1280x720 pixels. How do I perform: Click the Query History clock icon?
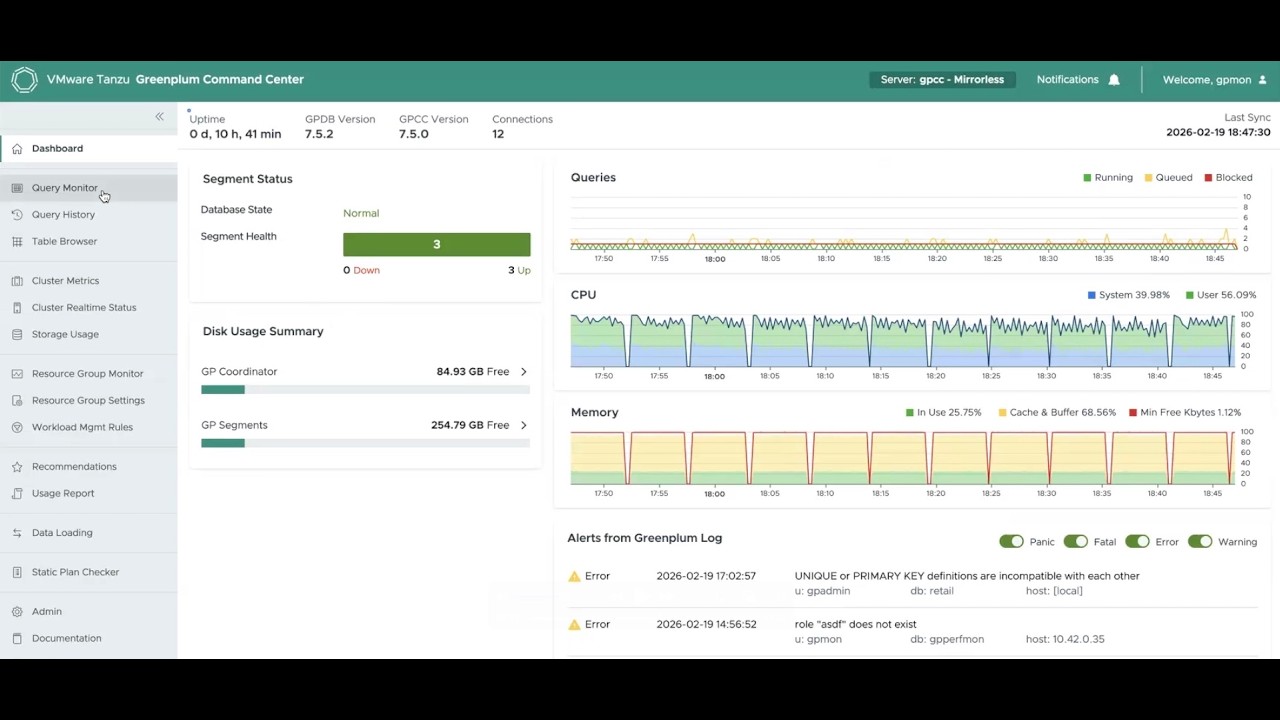click(17, 215)
